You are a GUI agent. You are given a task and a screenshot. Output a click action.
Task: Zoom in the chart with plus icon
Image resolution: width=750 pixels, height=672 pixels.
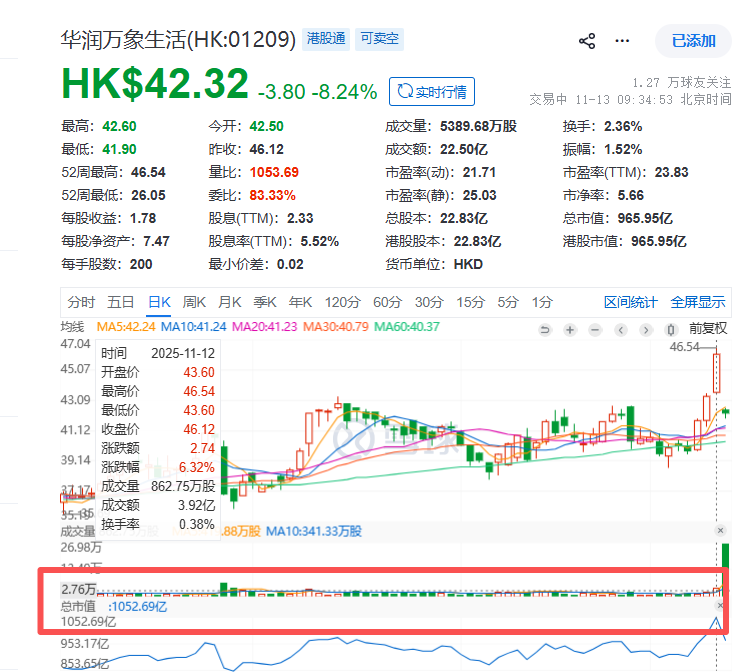coord(570,329)
